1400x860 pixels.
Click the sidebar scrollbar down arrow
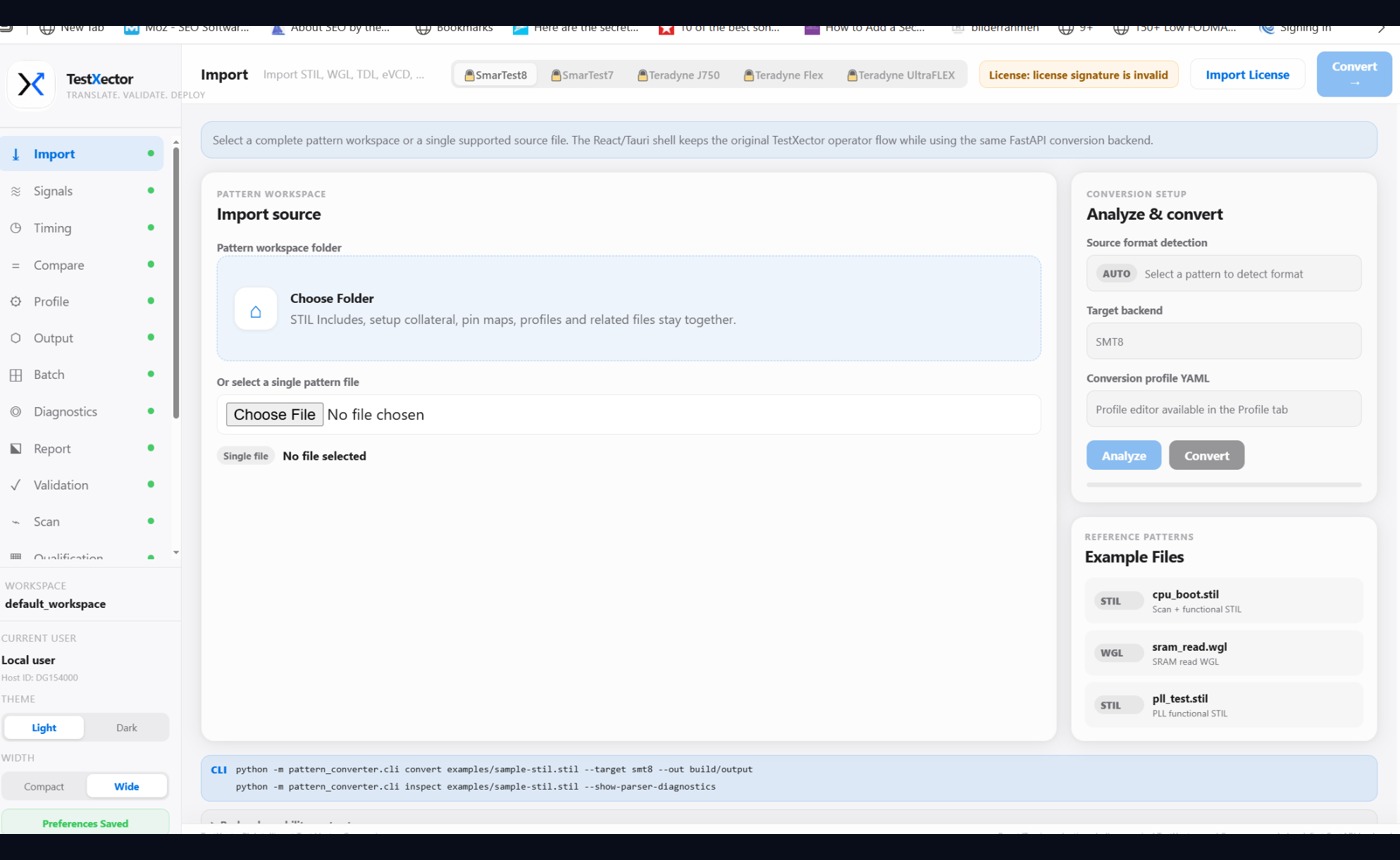click(x=176, y=552)
